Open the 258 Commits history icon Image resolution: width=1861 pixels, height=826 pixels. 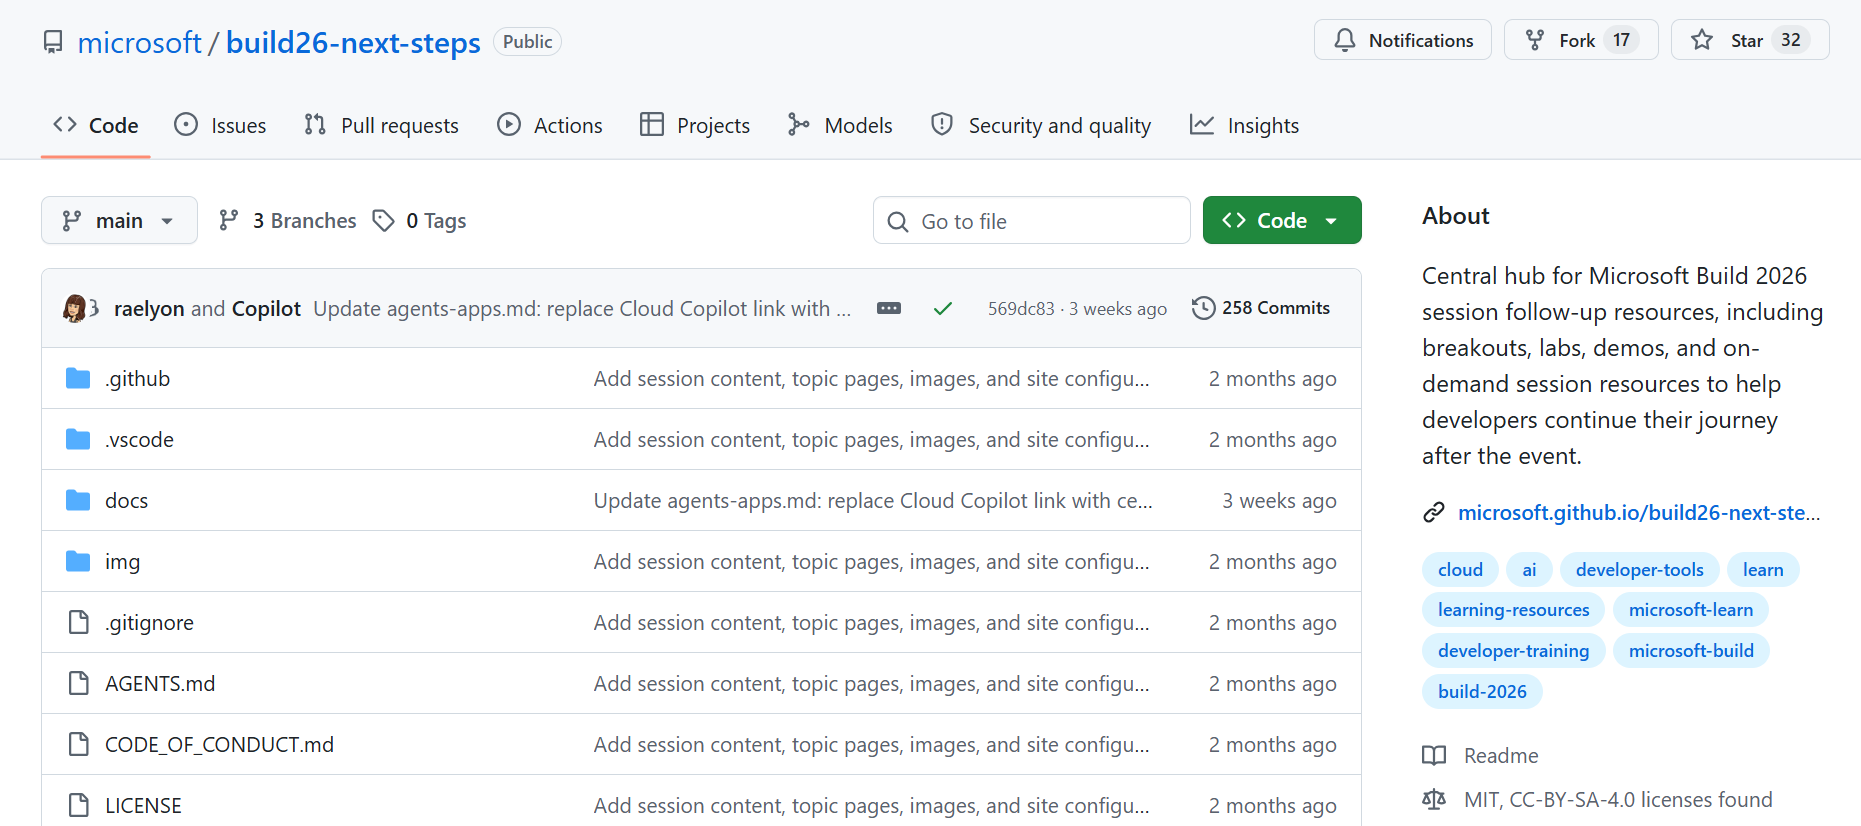click(1204, 308)
